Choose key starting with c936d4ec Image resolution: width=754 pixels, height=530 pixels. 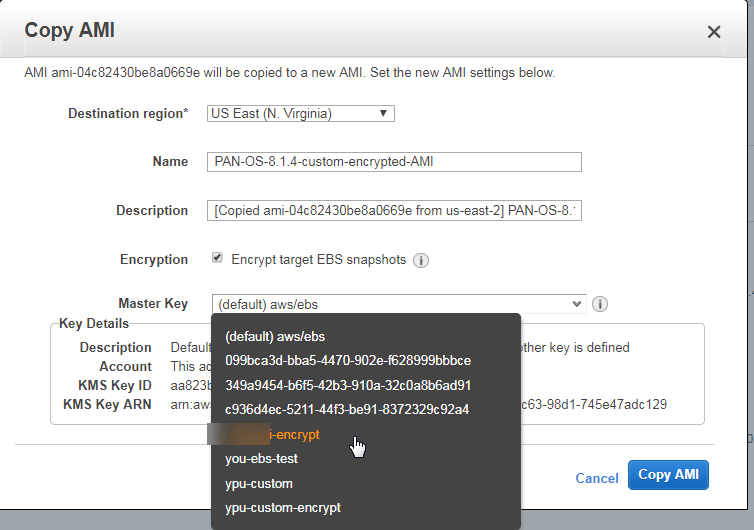pos(347,409)
